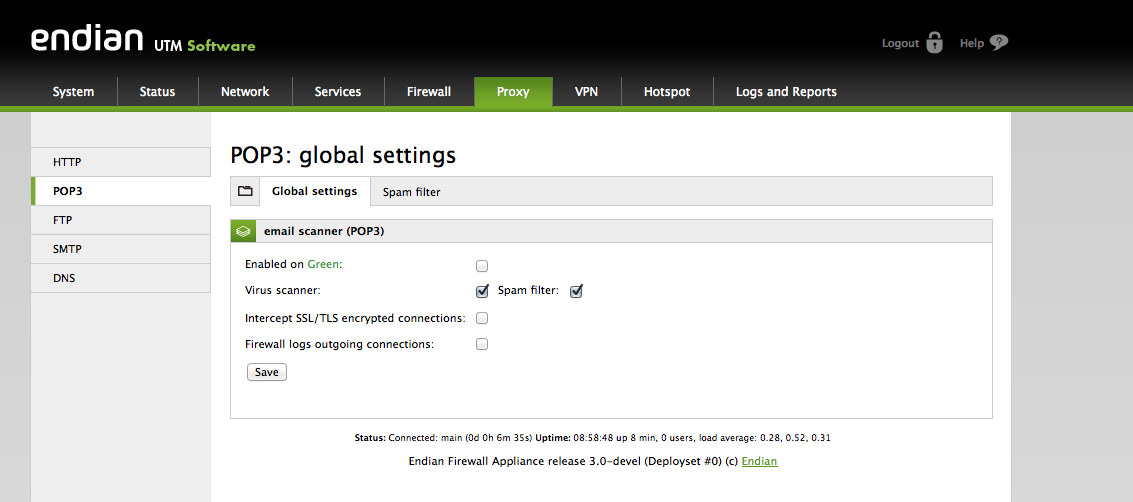Enable POP3 scanner on Green checkbox
Image resolution: width=1133 pixels, height=502 pixels.
point(482,266)
